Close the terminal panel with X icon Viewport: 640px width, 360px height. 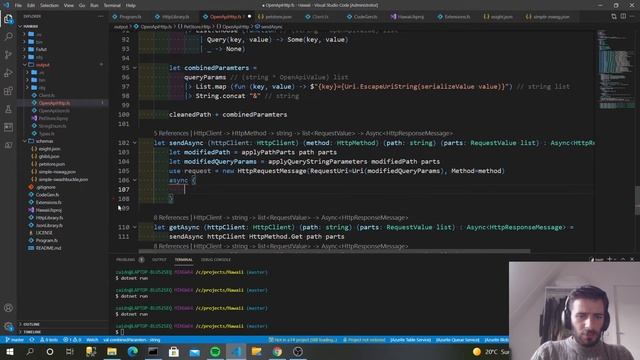click(632, 259)
